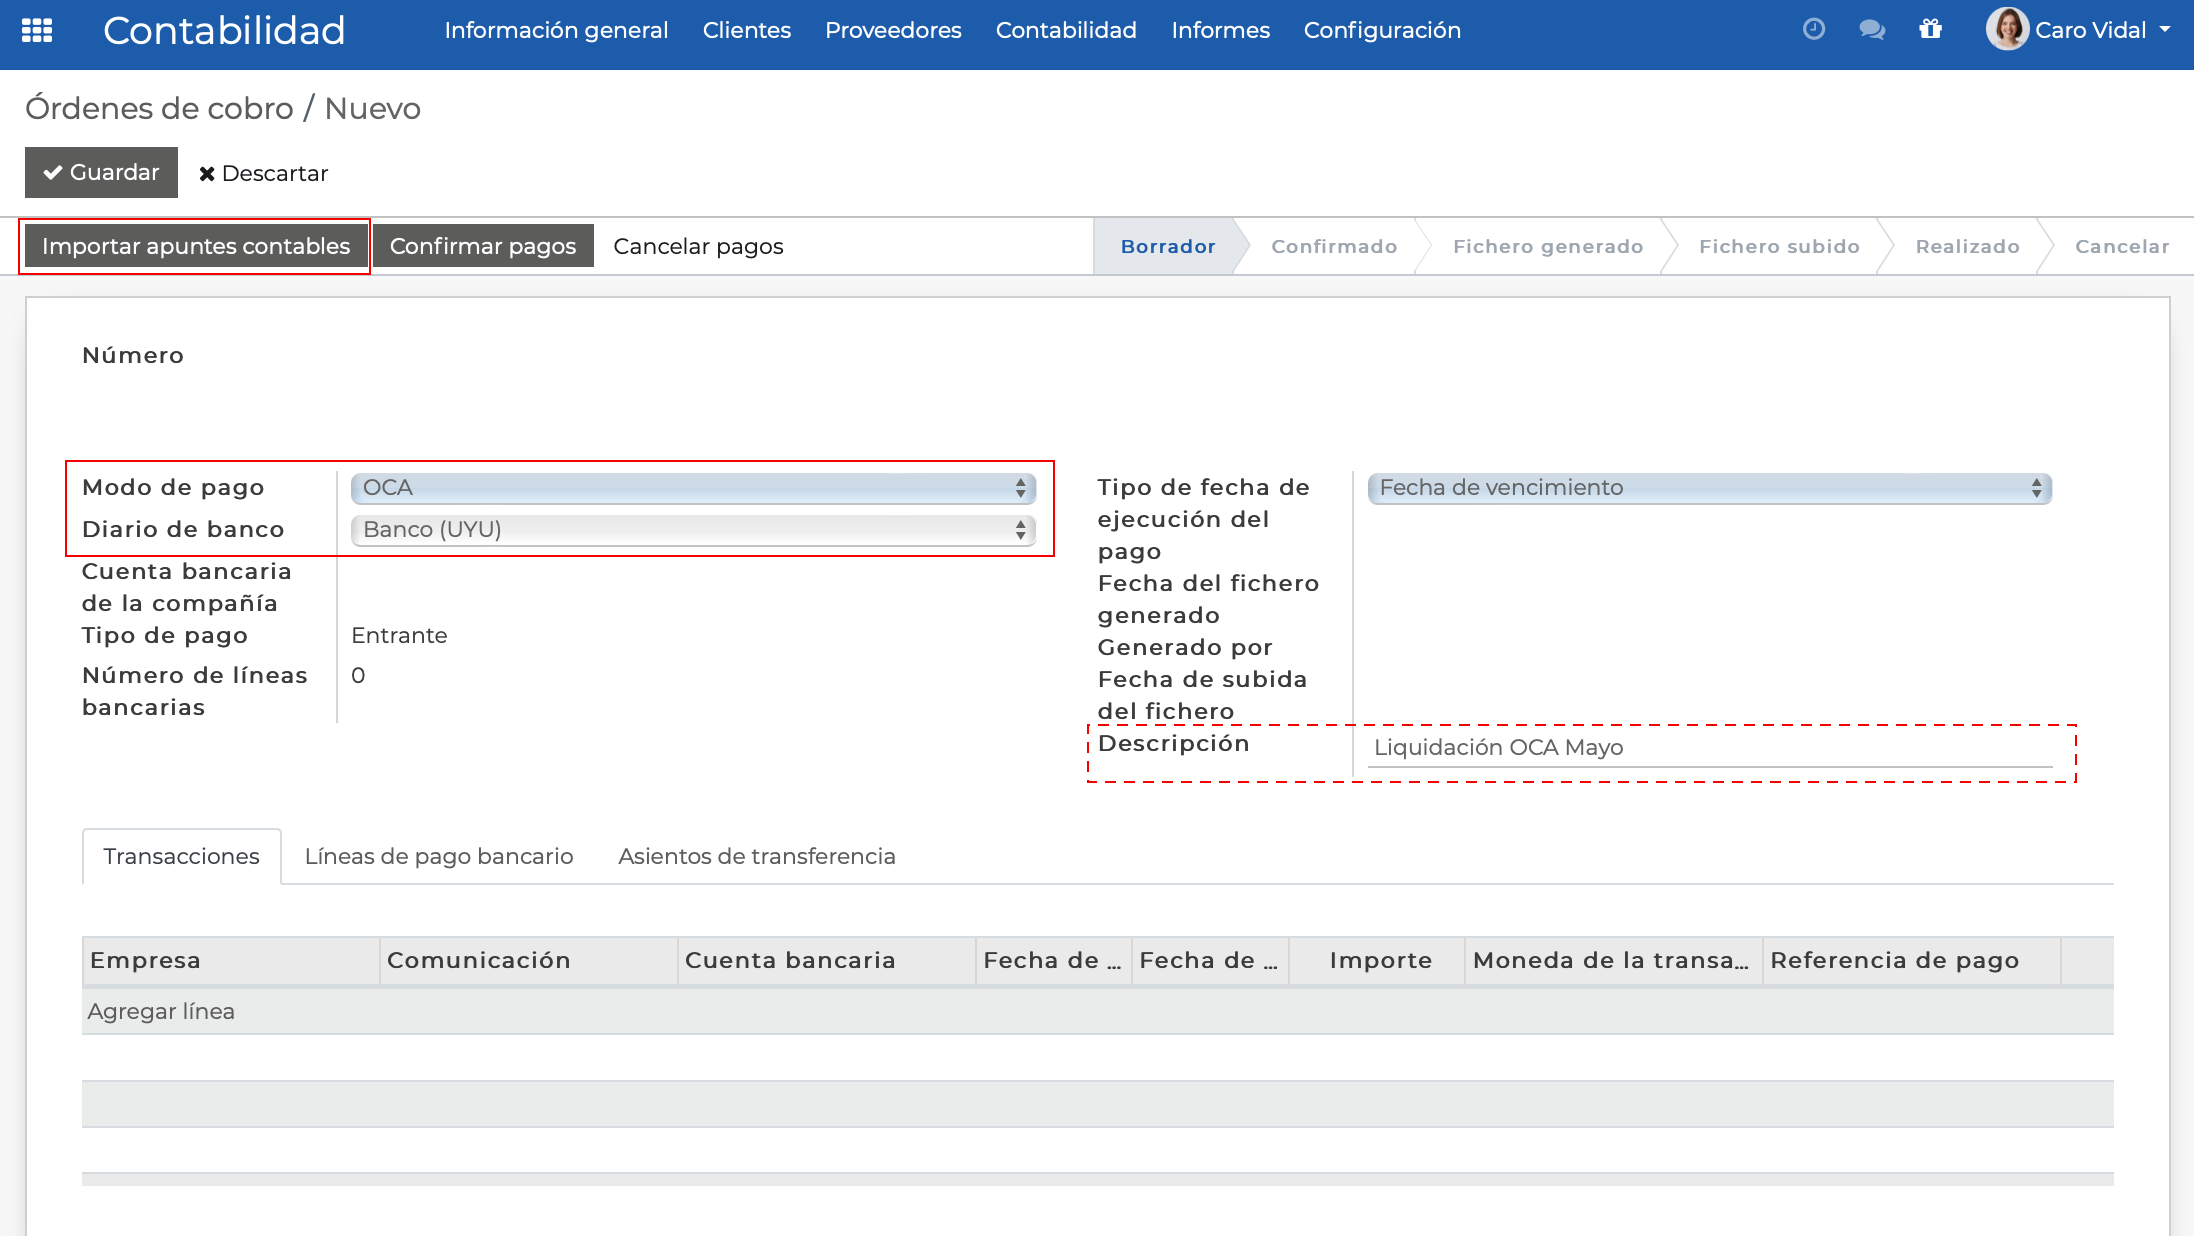Click the Odoo gift icon in top bar
Screen dimensions: 2194x1236
coord(1932,30)
